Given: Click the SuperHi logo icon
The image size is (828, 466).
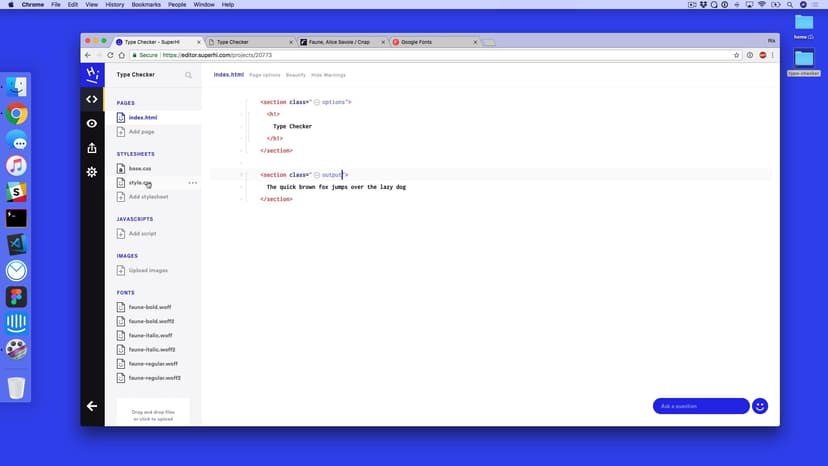Looking at the screenshot, I should (x=92, y=74).
